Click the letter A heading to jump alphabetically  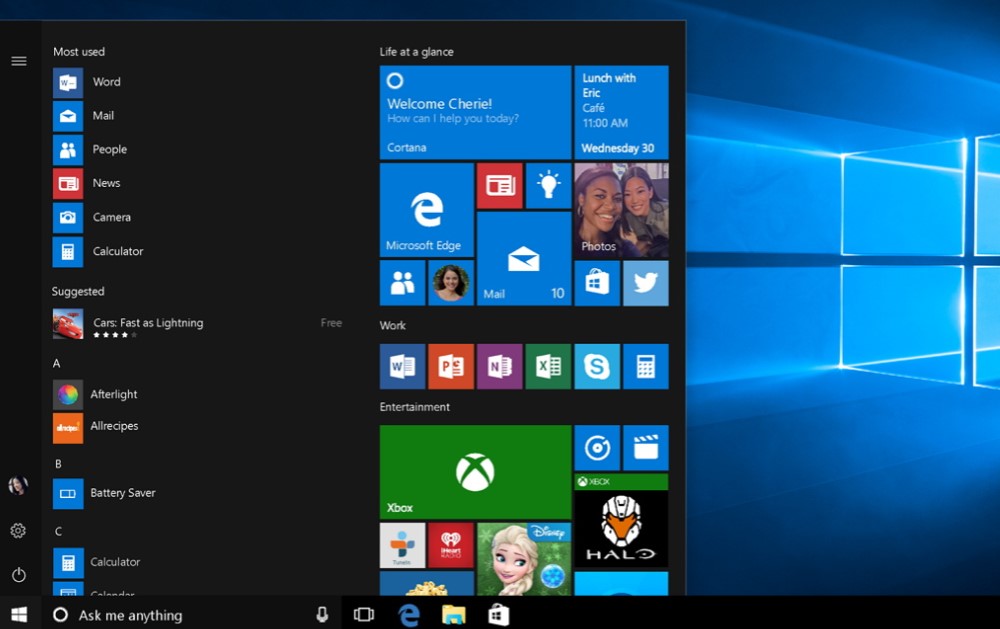[56, 363]
